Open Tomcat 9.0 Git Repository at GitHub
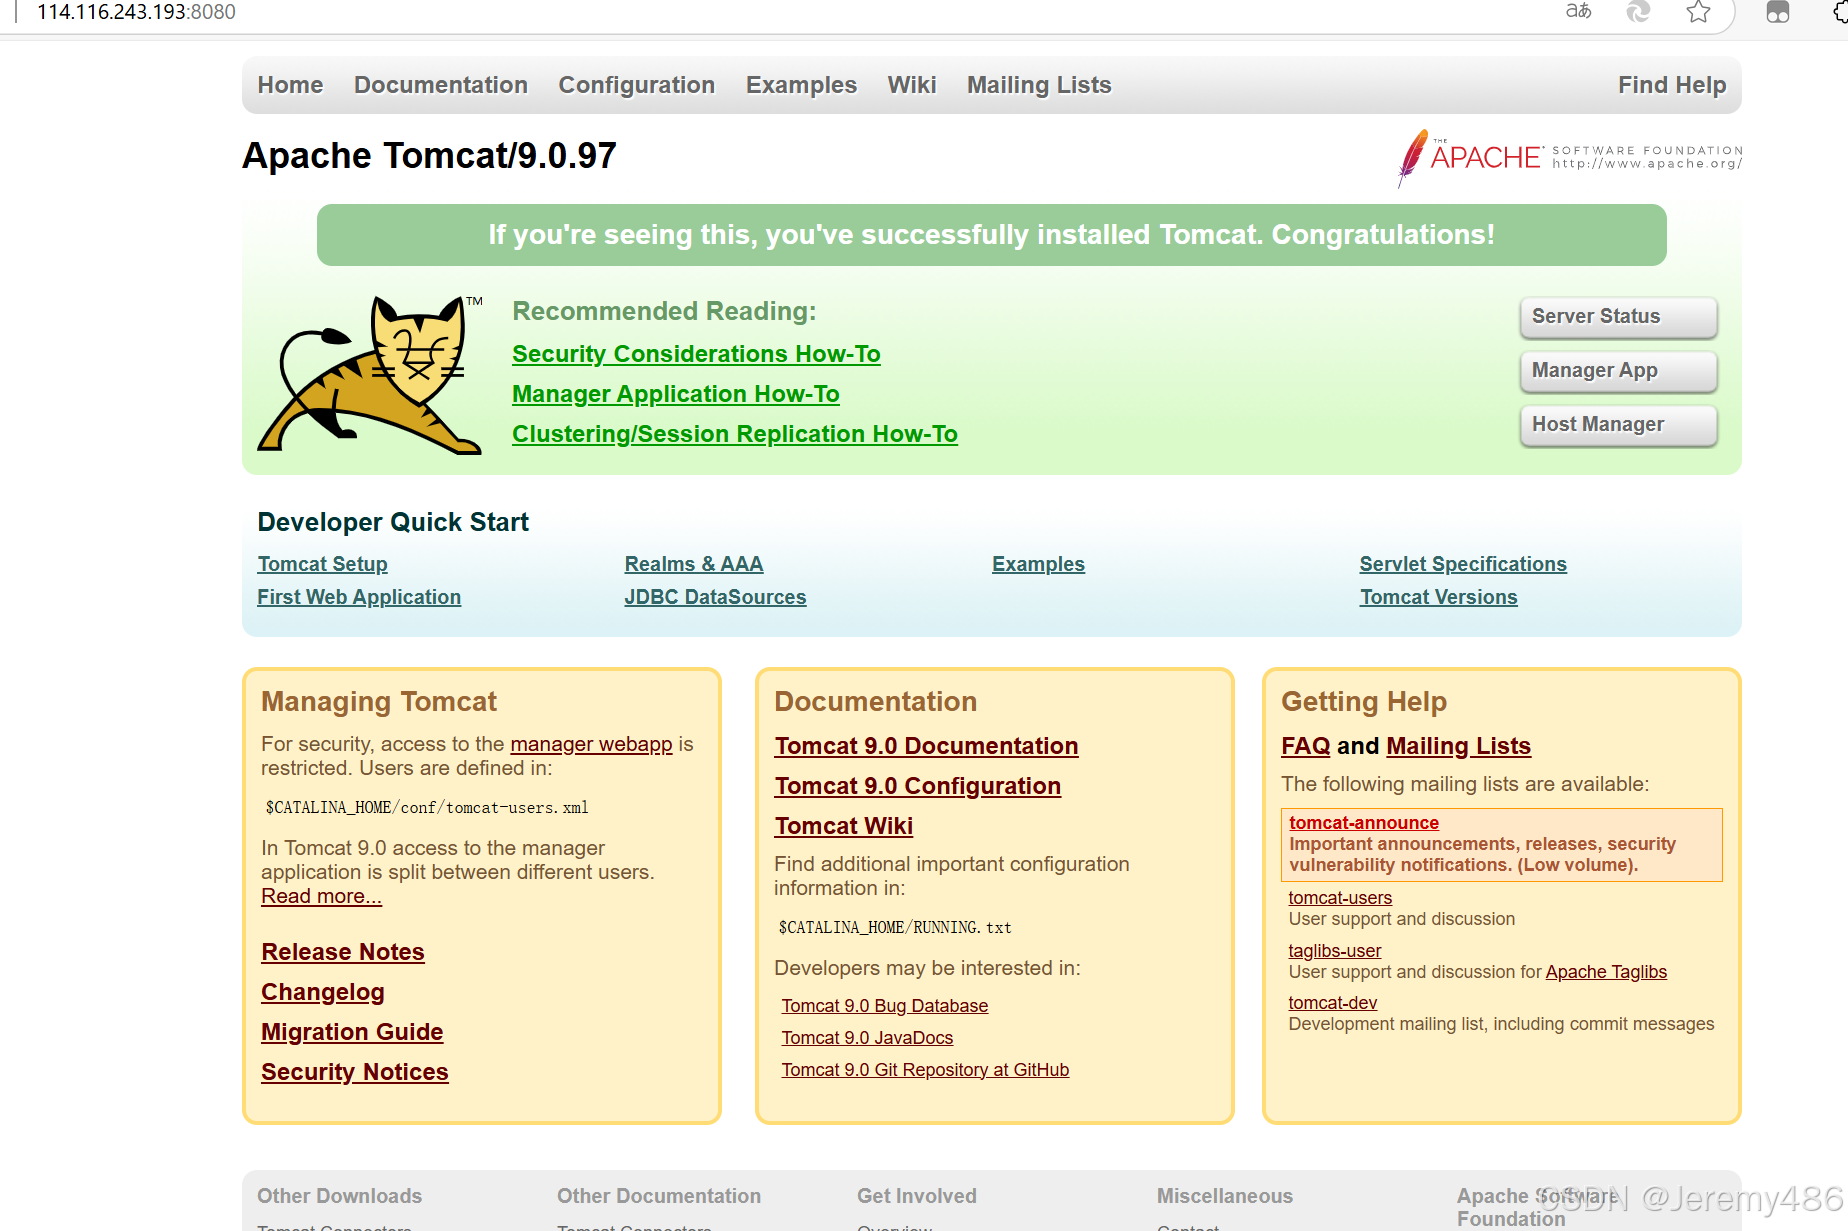The width and height of the screenshot is (1848, 1231). [x=925, y=1070]
